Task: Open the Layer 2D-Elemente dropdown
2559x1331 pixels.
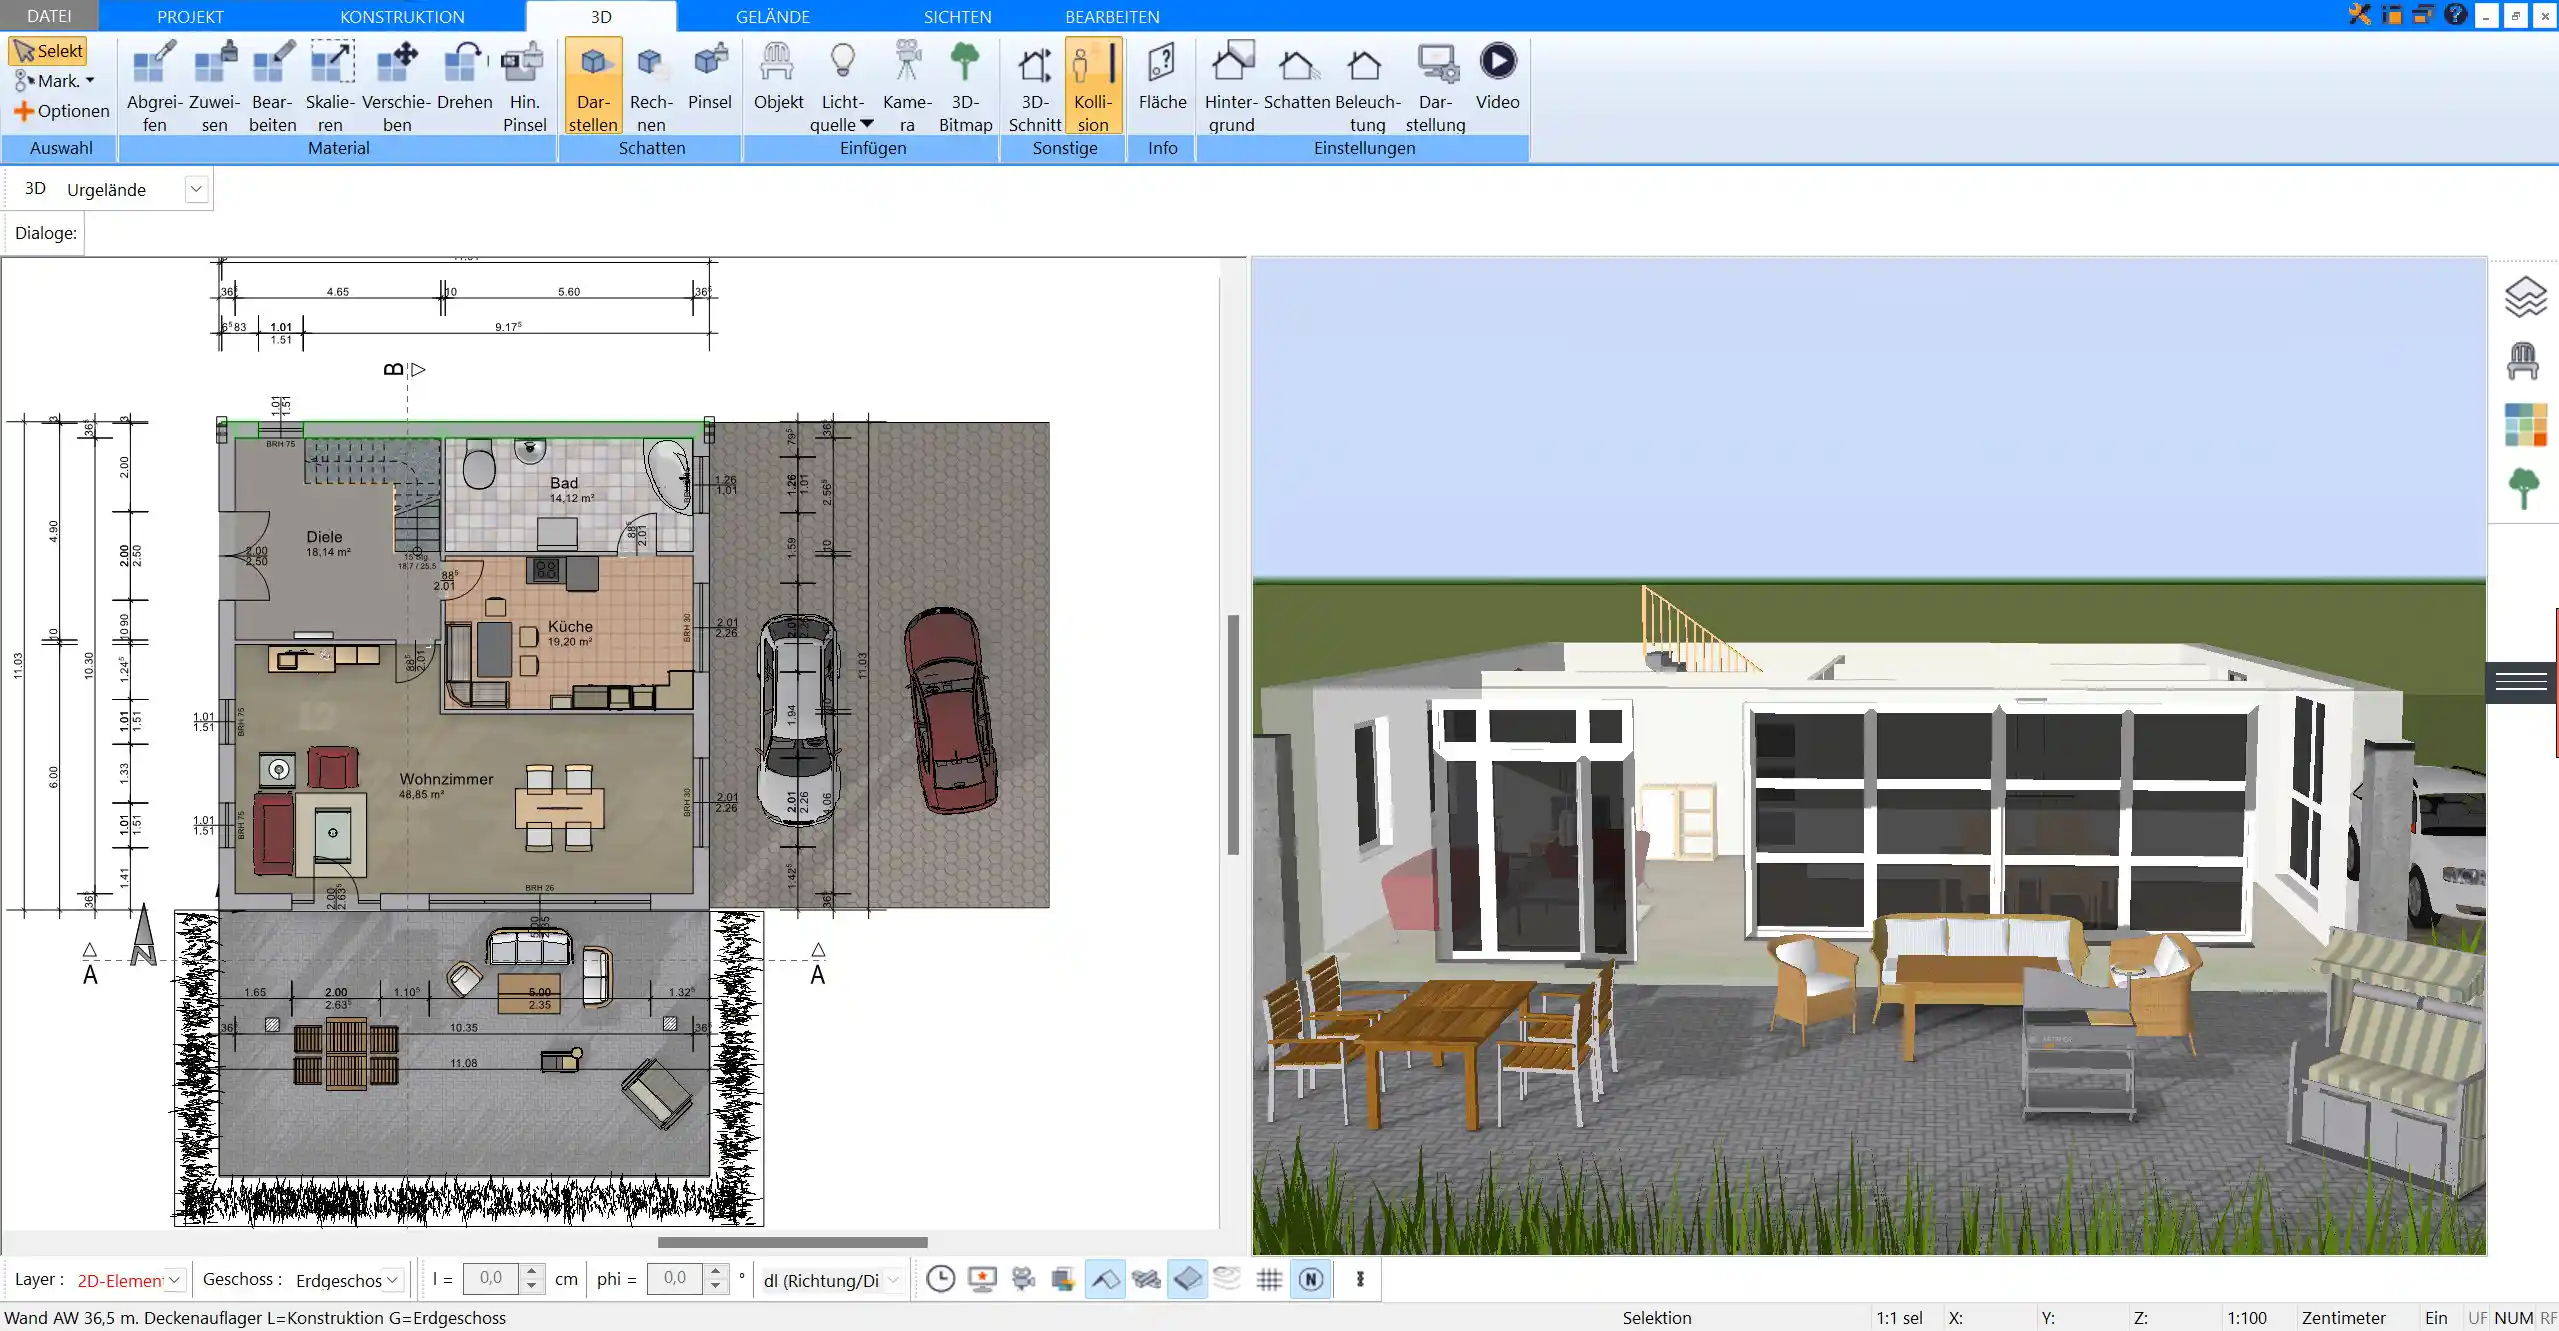Action: 175,1279
